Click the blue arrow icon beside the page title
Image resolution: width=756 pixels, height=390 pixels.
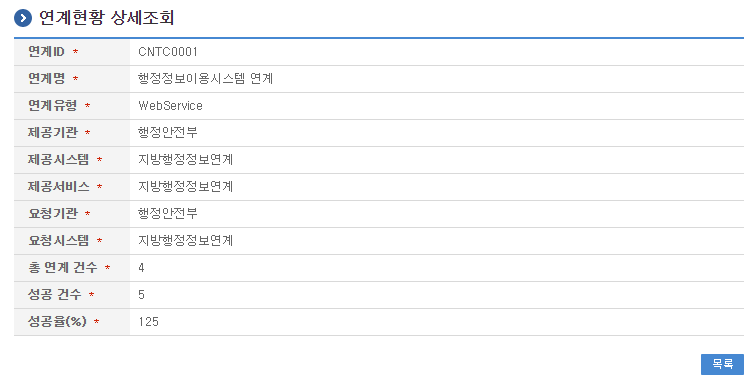tap(23, 18)
